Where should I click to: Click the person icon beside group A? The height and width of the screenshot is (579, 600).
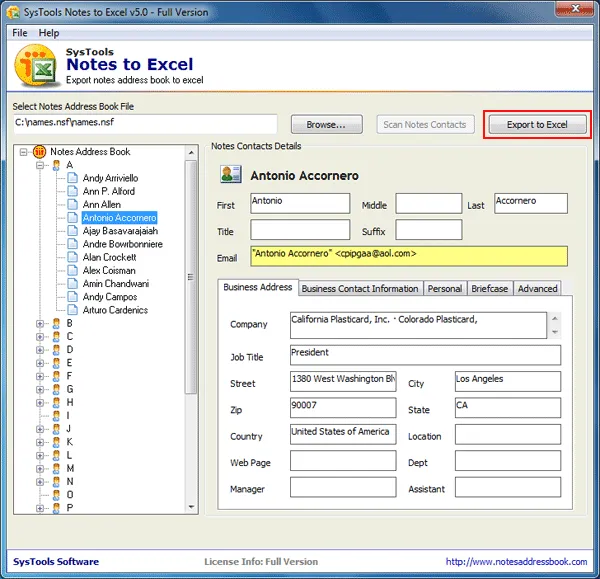[56, 165]
